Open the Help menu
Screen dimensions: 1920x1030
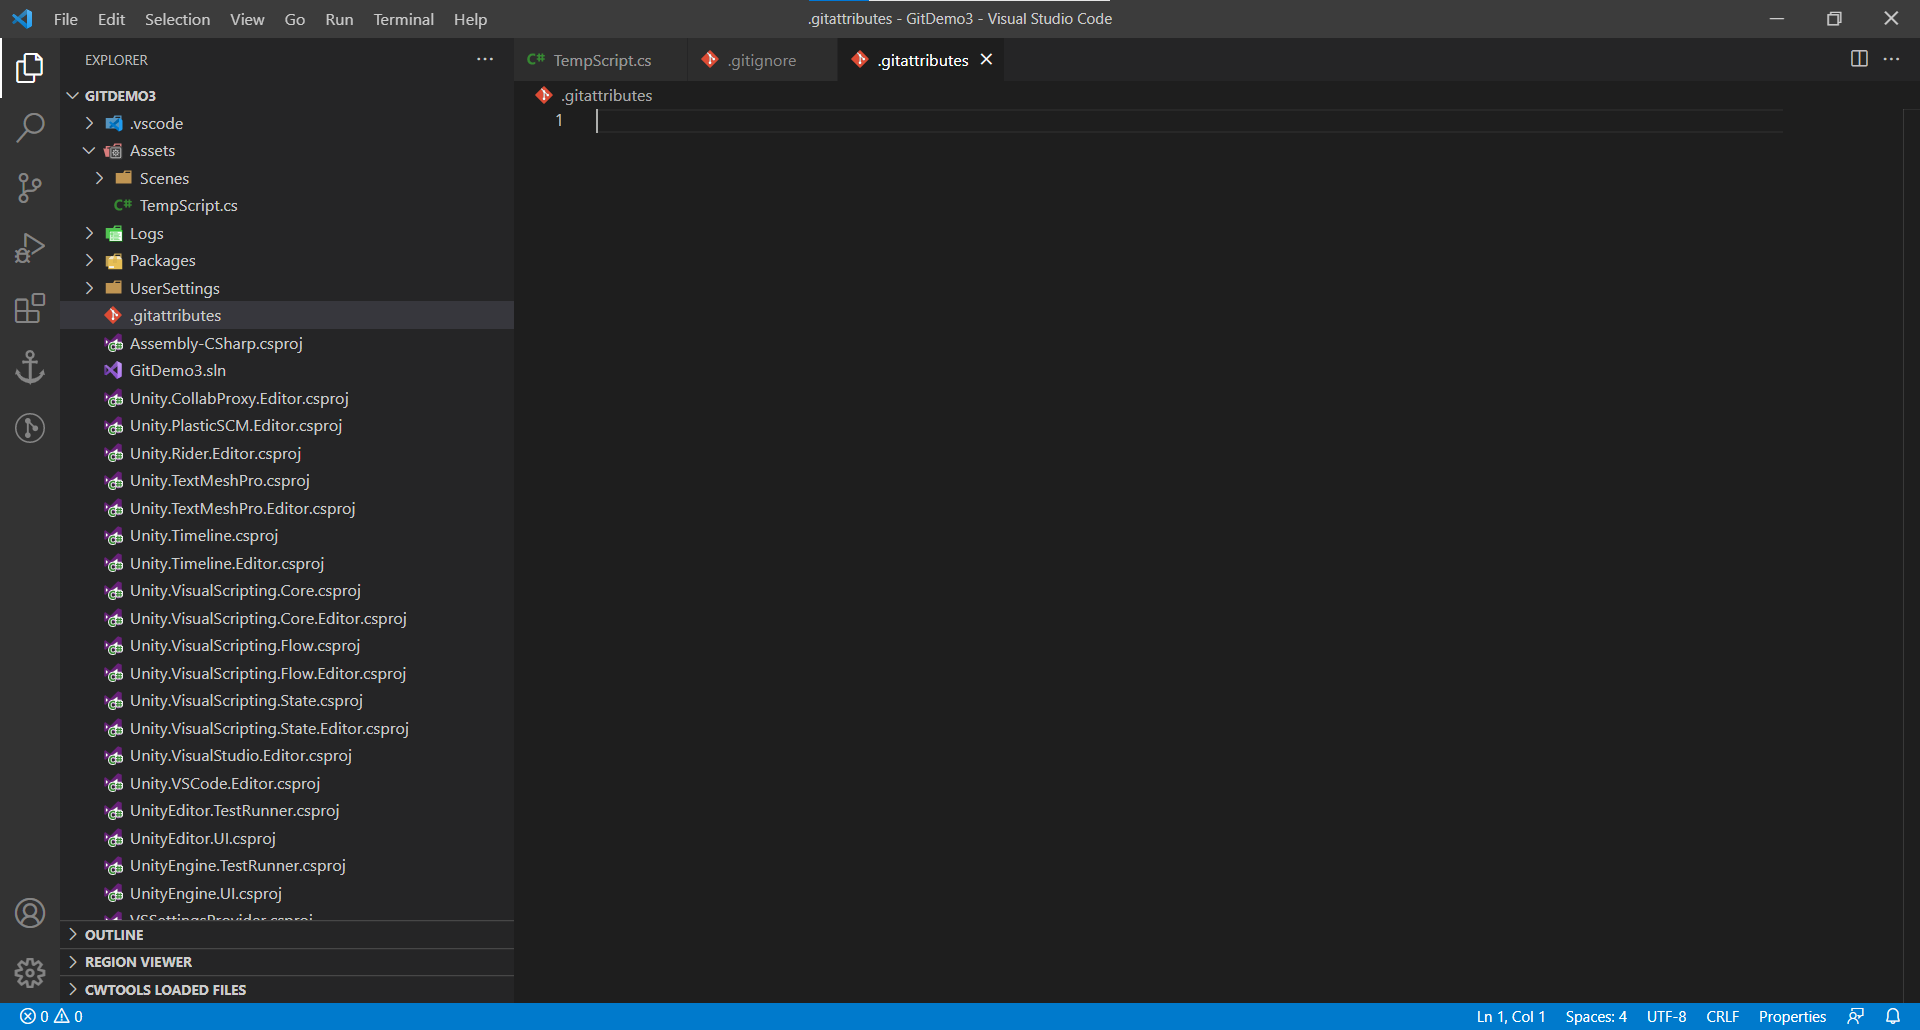(x=470, y=19)
